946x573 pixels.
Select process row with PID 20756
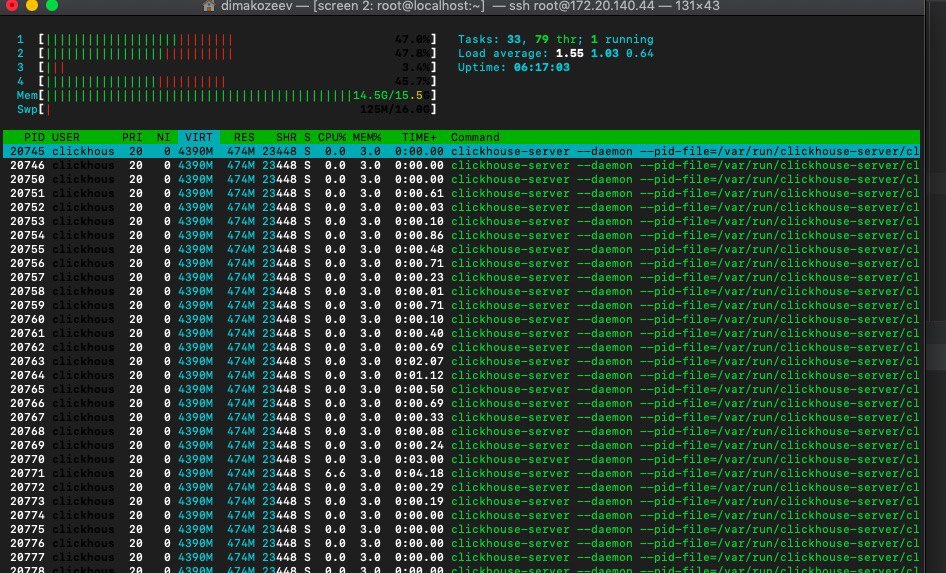click(x=462, y=264)
